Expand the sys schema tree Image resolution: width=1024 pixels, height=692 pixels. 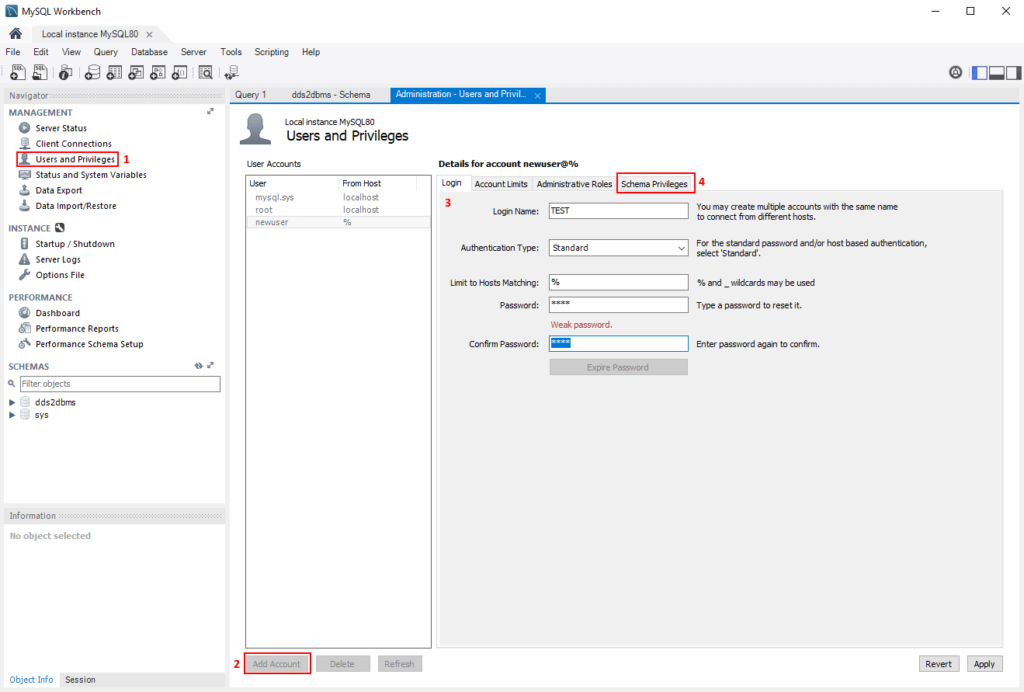pos(12,415)
